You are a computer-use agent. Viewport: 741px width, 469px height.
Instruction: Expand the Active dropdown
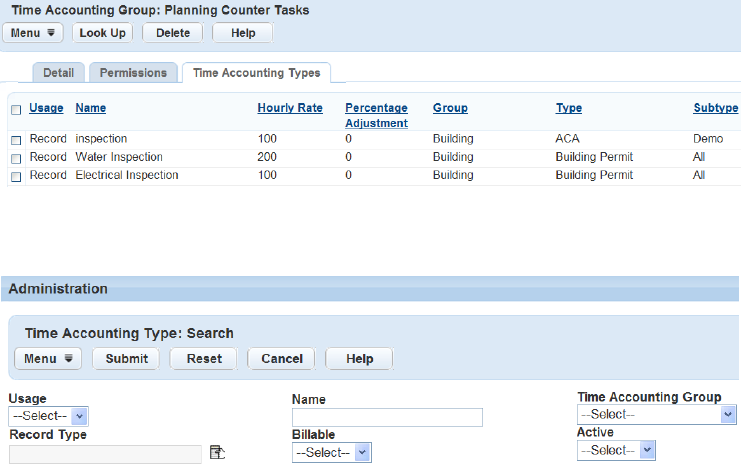[616, 450]
